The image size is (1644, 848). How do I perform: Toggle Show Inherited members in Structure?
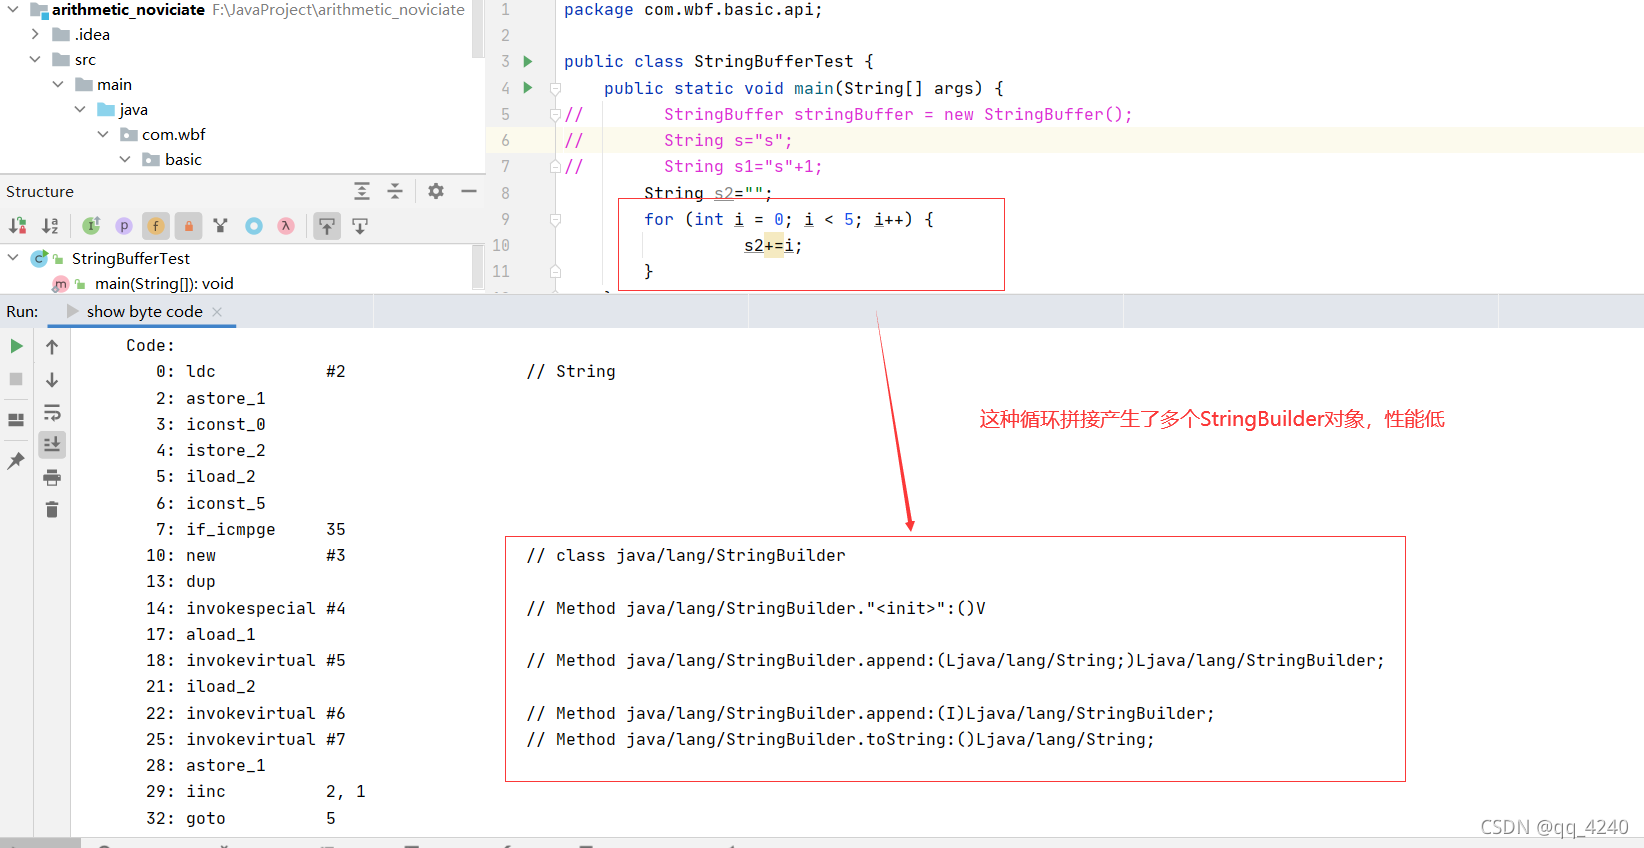pos(91,226)
